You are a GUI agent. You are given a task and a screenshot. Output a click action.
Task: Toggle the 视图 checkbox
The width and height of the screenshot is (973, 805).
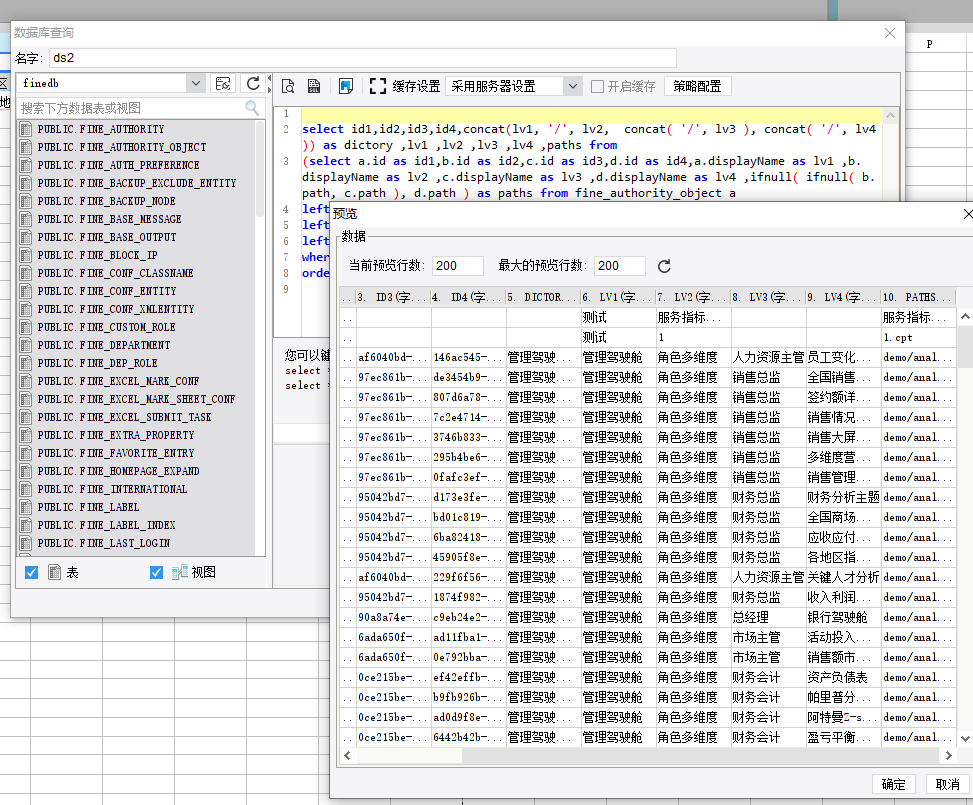coord(156,572)
